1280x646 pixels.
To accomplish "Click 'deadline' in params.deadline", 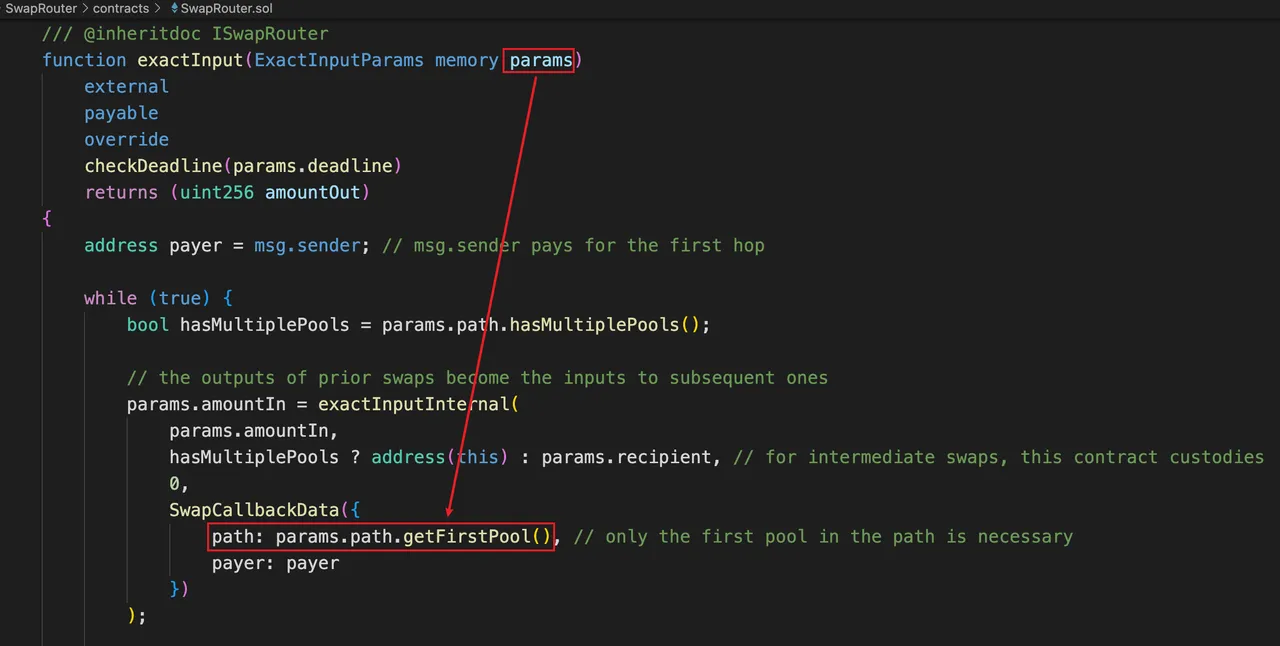I will [x=350, y=166].
